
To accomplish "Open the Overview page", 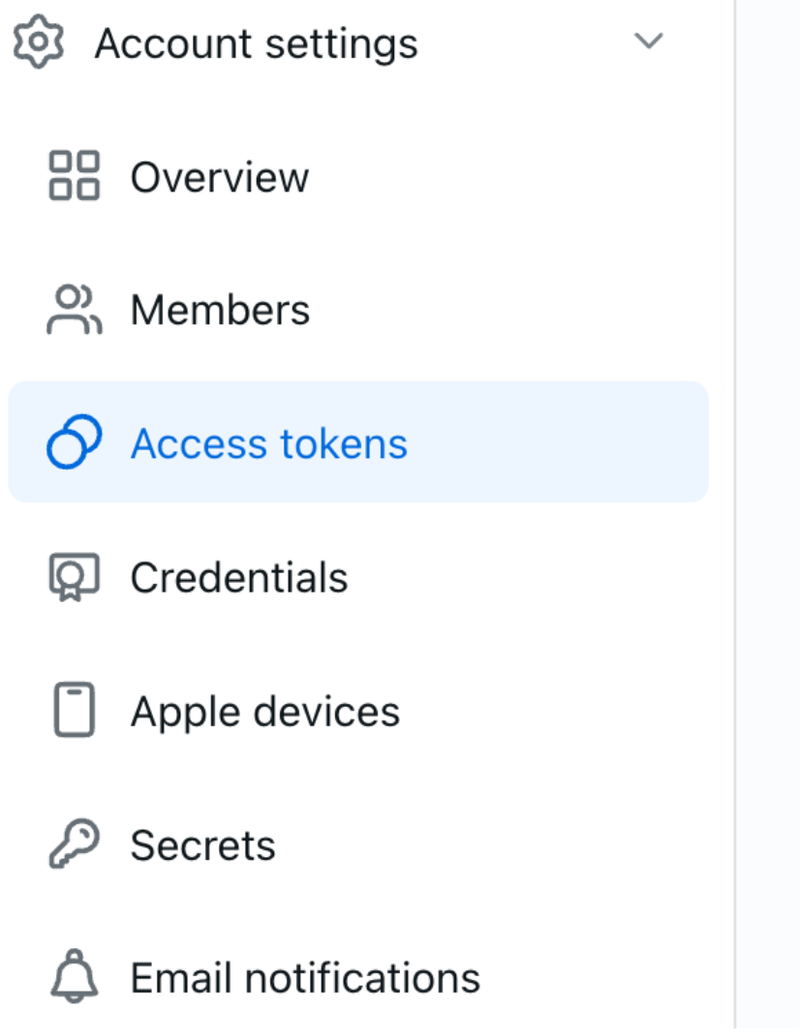I will pos(218,176).
